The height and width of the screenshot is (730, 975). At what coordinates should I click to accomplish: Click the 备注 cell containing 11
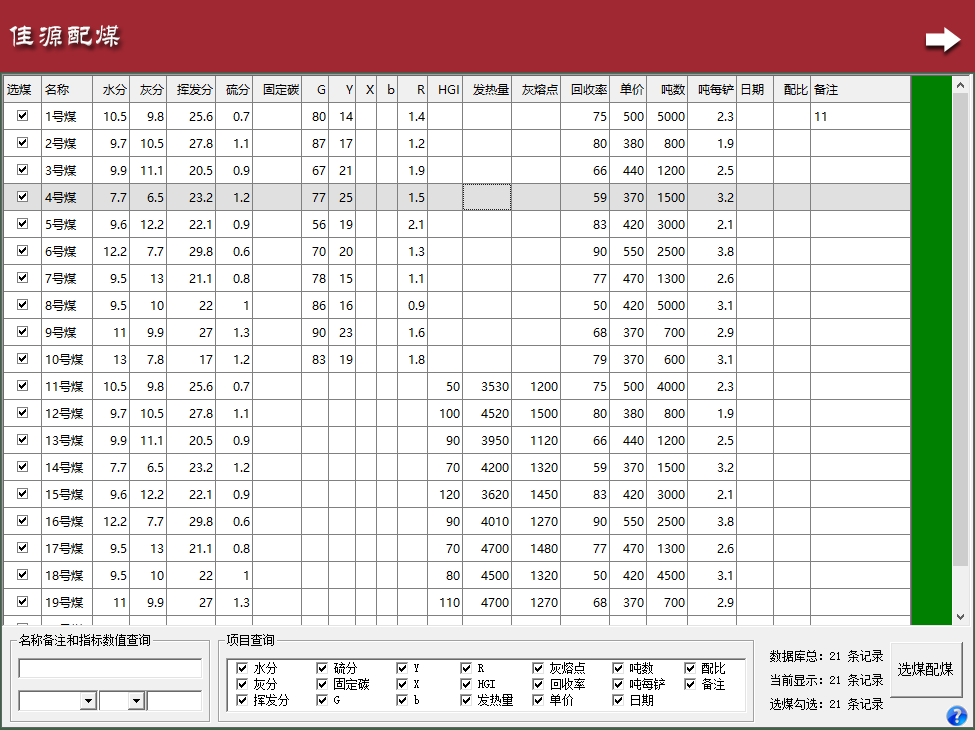click(861, 116)
